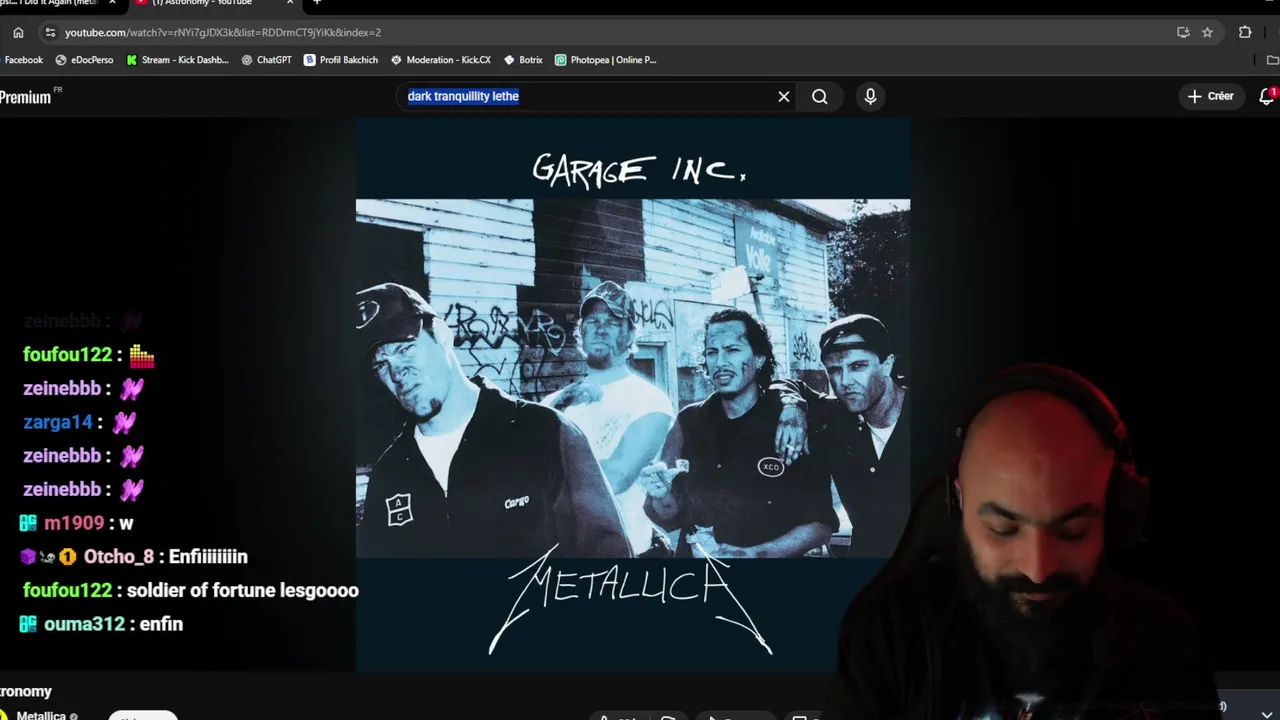Open Photopea Online bookmark
Image resolution: width=1280 pixels, height=720 pixels.
click(x=605, y=60)
